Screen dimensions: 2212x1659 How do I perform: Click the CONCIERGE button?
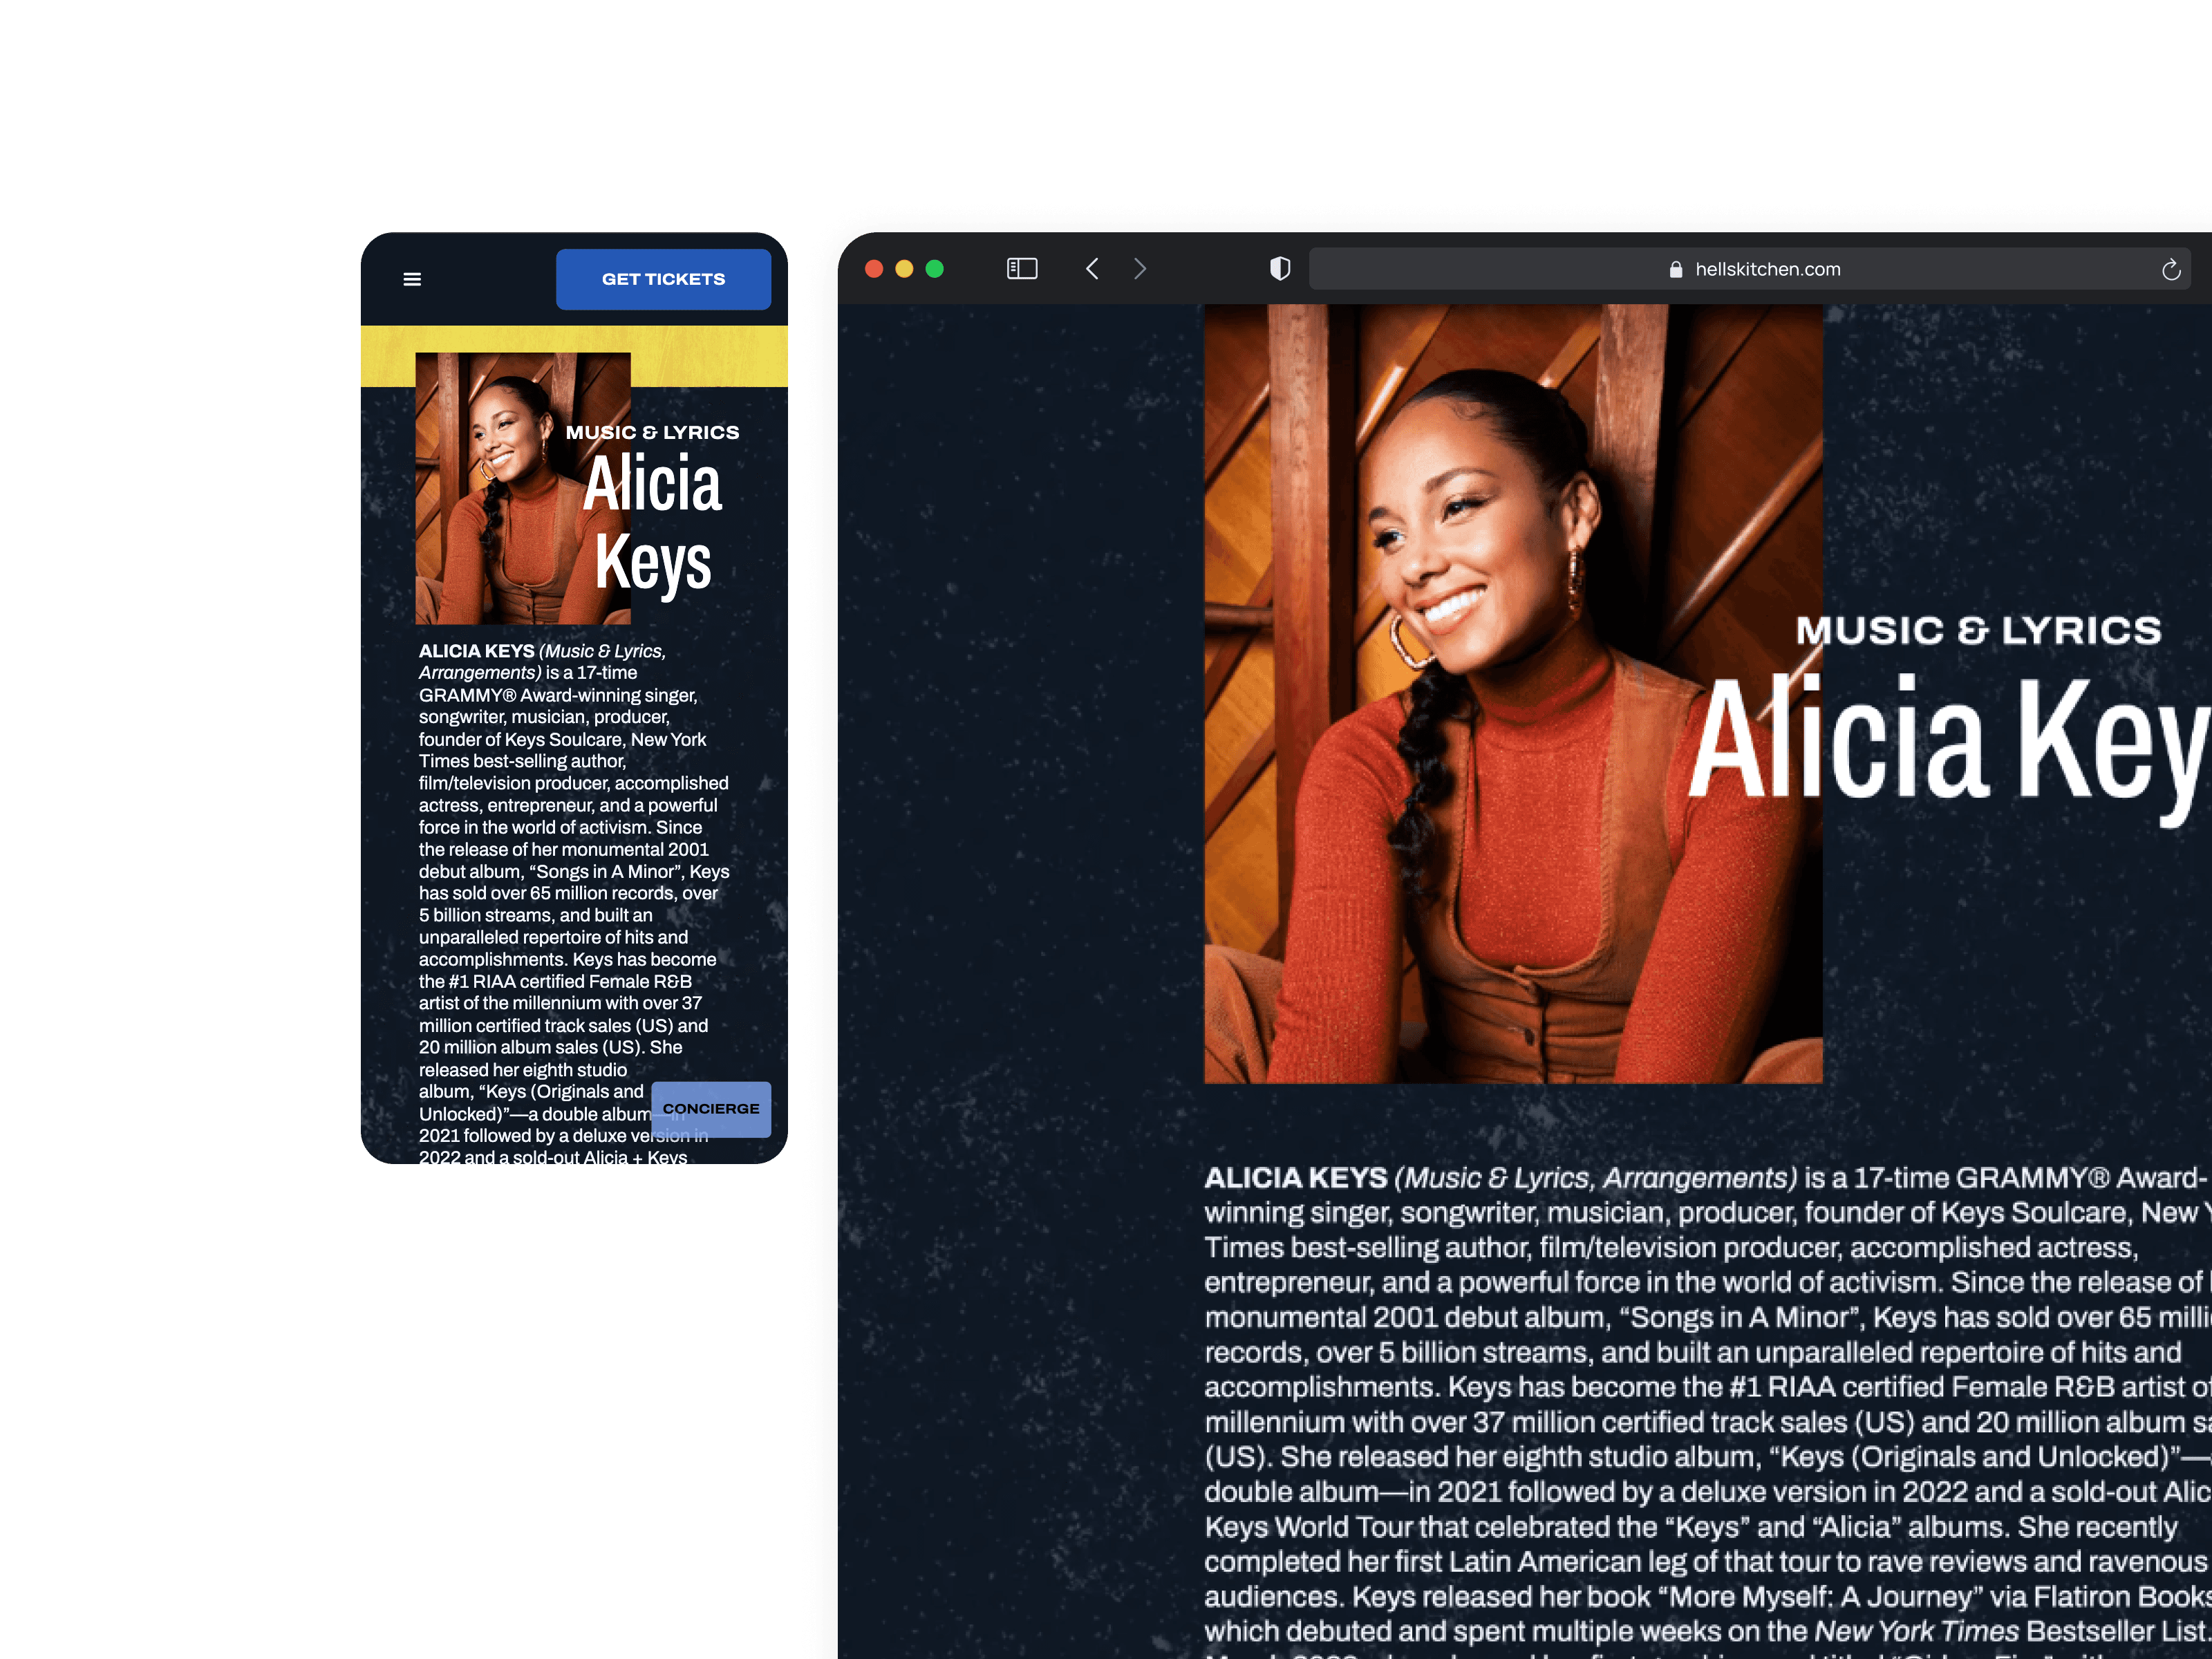(710, 1108)
